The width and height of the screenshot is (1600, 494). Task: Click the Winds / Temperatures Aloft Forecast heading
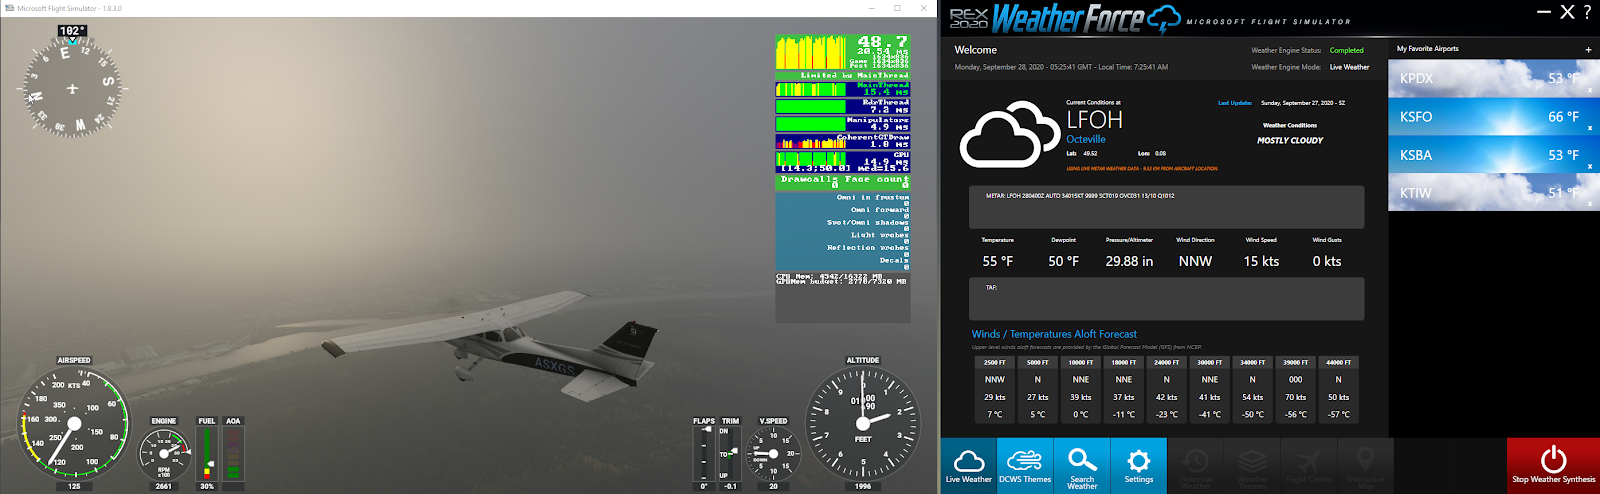pos(1054,334)
